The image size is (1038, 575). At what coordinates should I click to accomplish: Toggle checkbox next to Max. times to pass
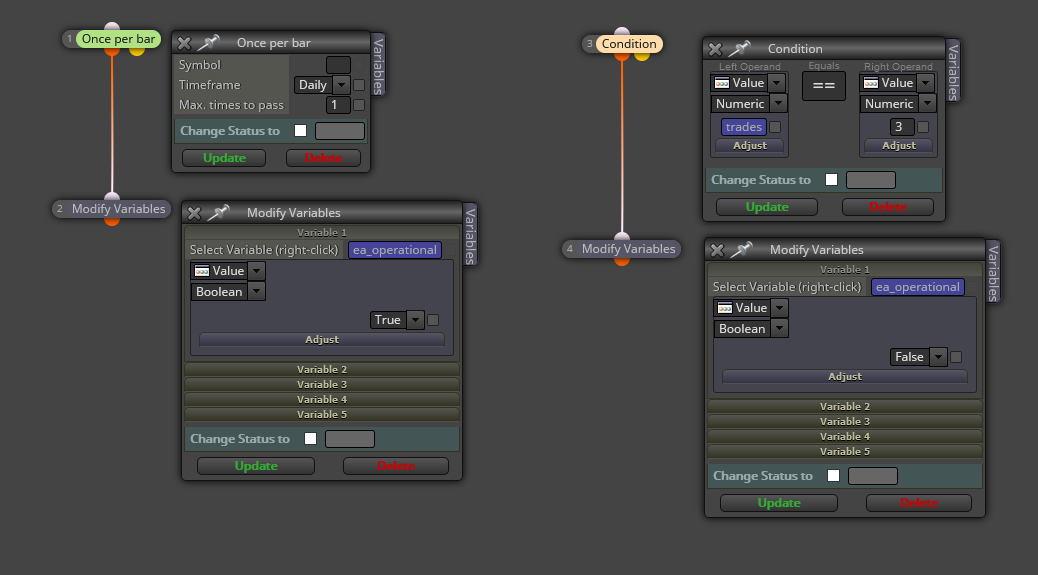[x=359, y=105]
